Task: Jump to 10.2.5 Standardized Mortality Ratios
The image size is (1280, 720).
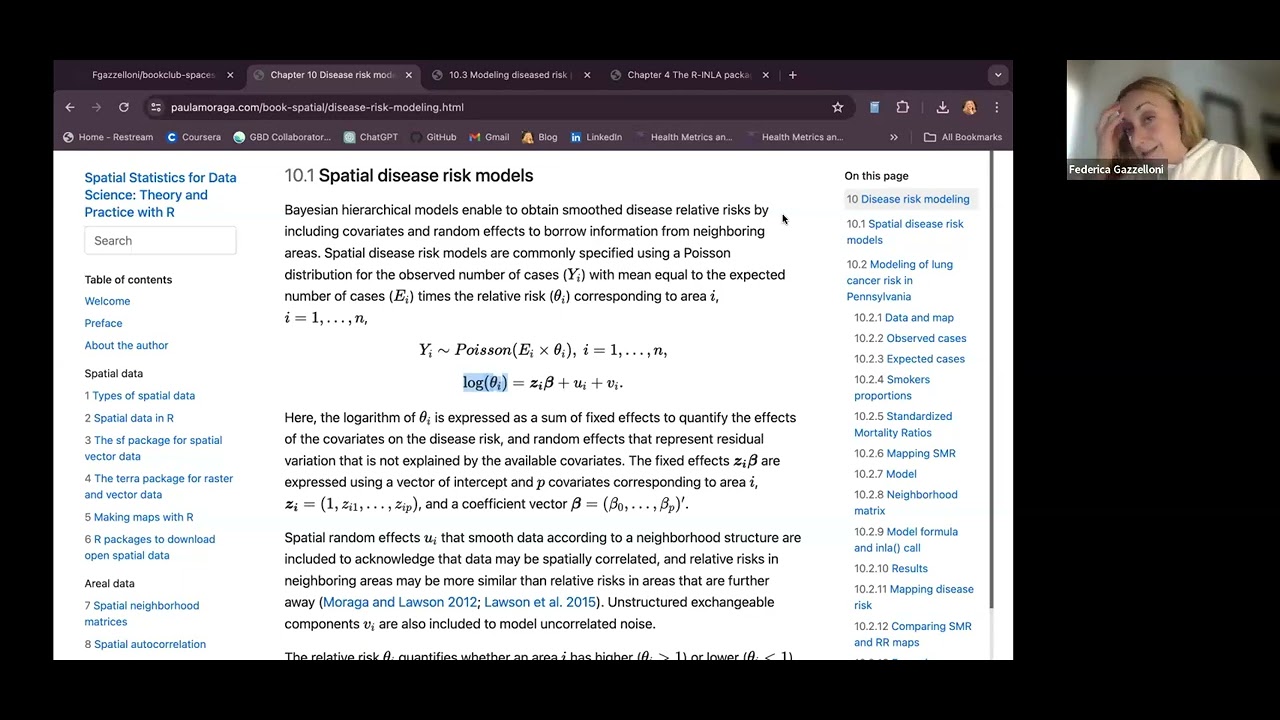Action: click(x=903, y=424)
